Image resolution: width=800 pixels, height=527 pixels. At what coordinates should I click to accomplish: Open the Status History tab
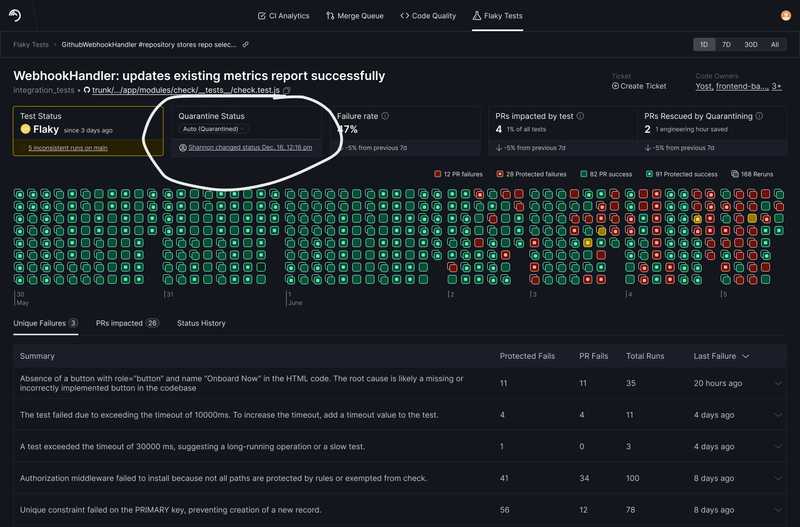pos(201,323)
